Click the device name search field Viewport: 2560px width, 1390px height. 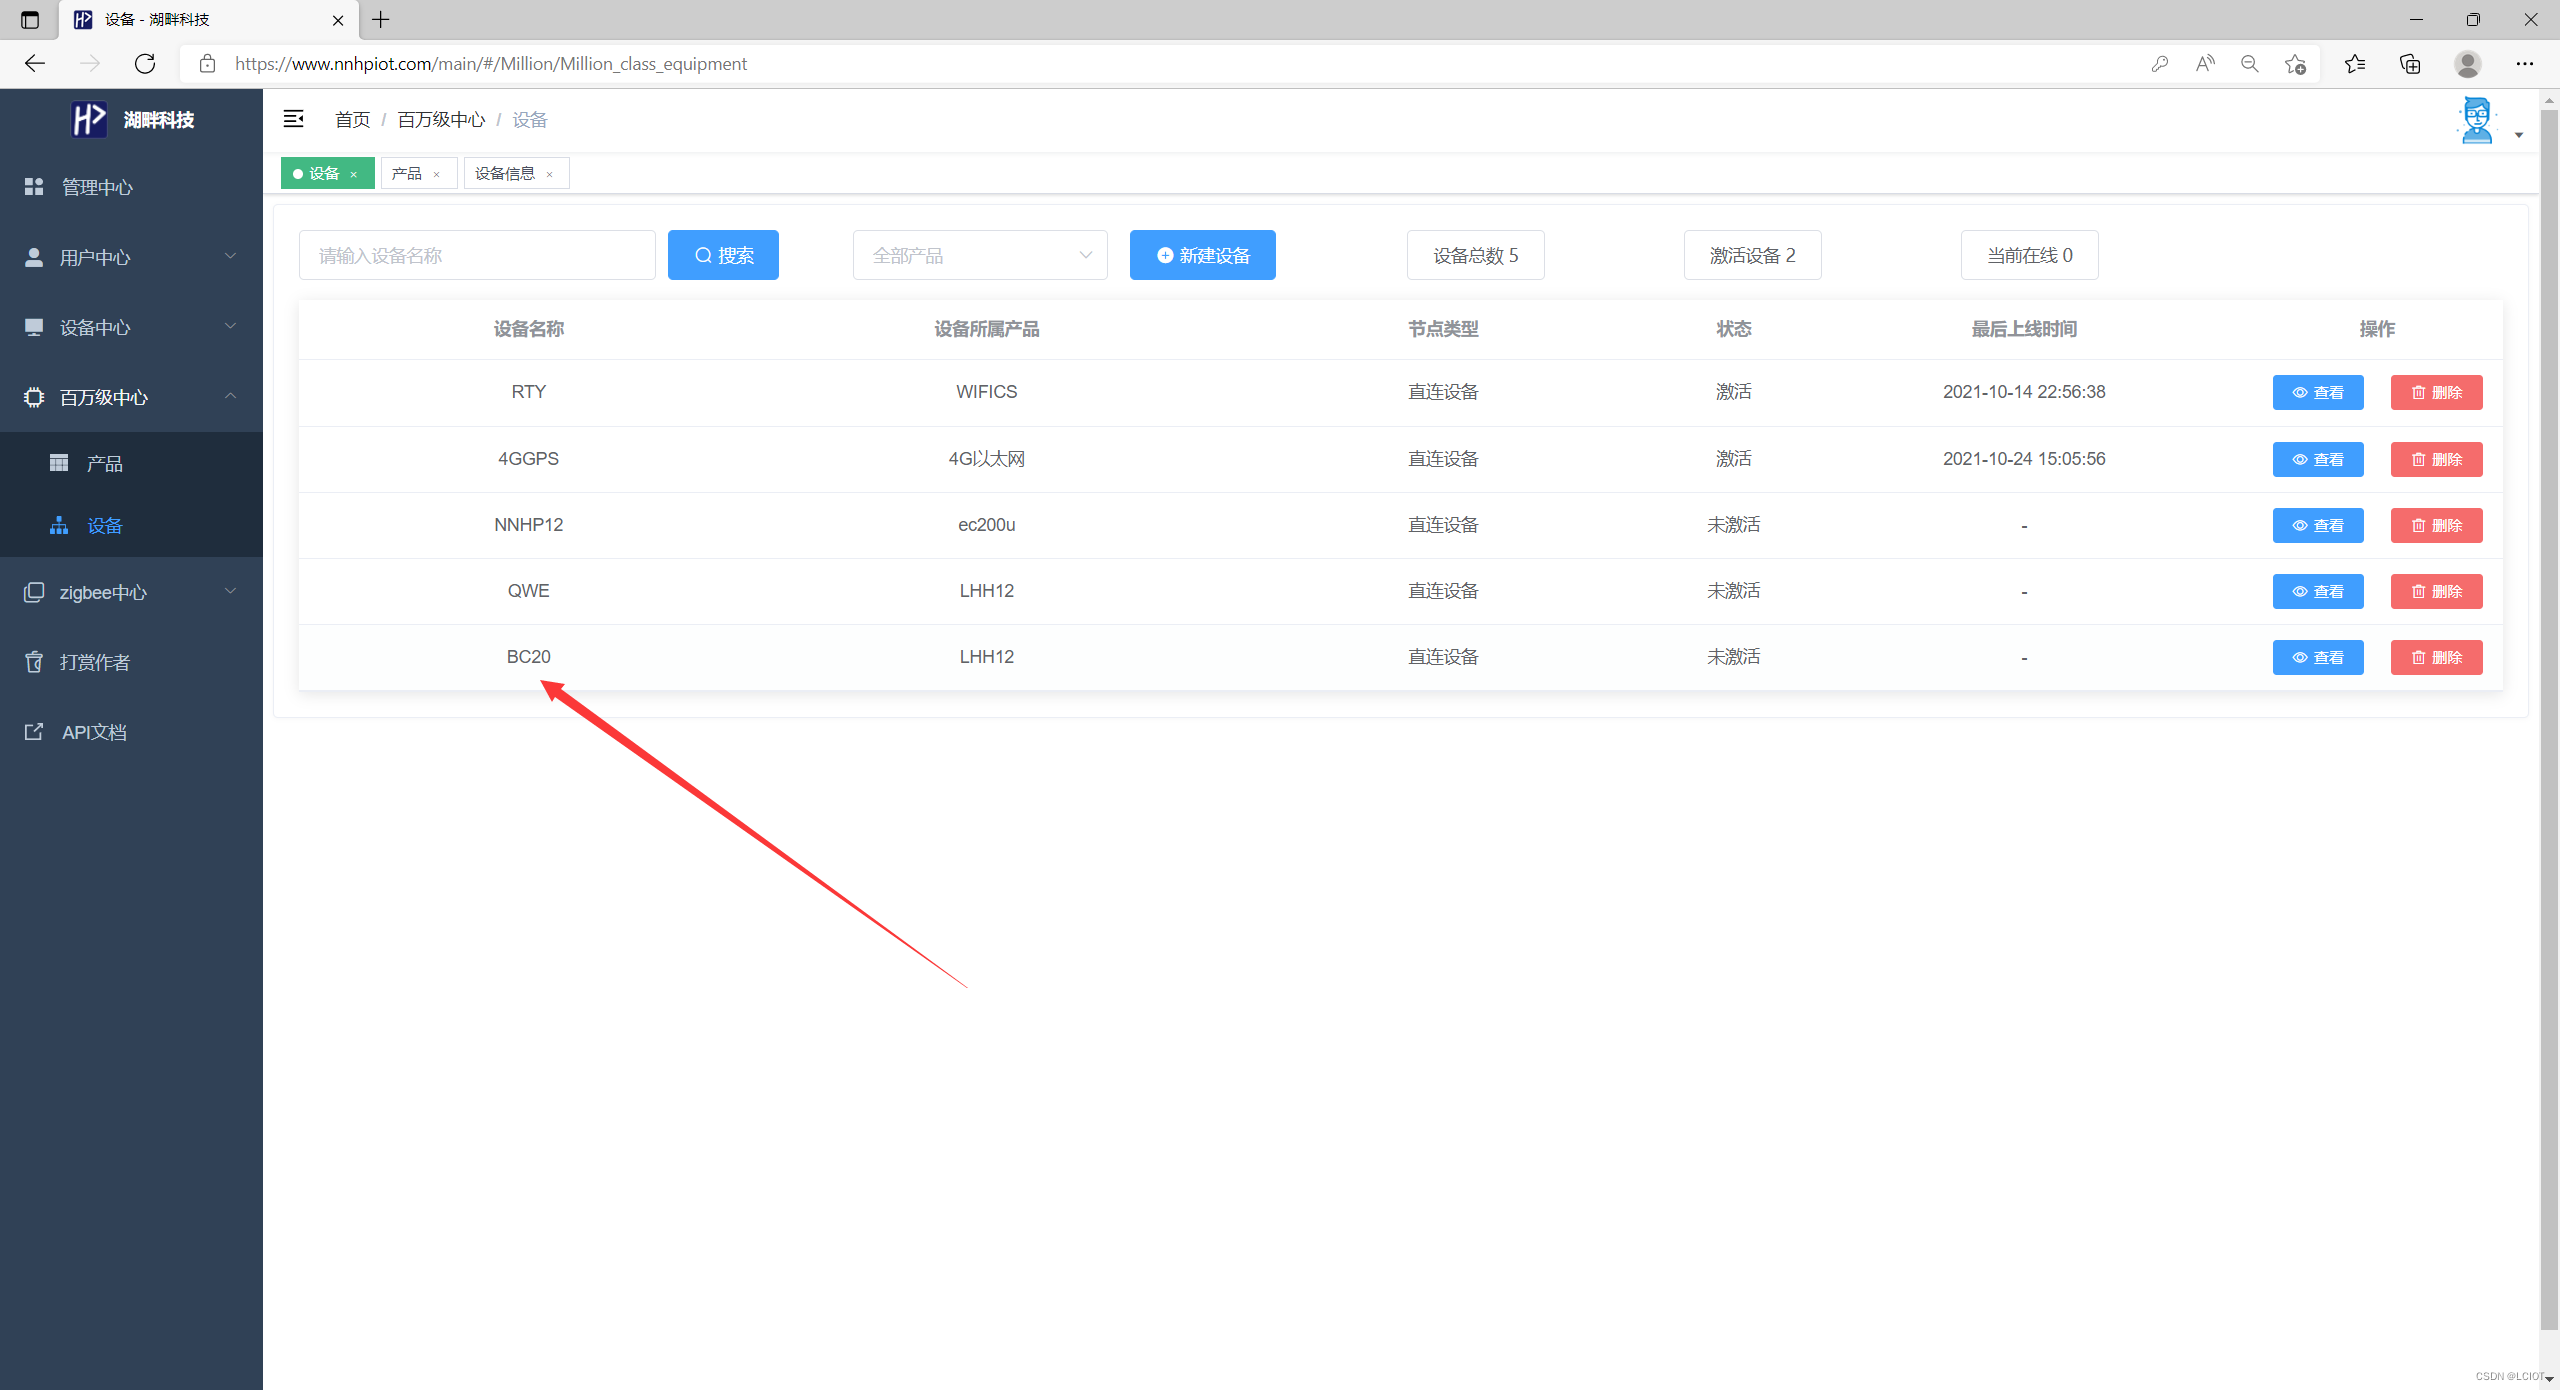pyautogui.click(x=477, y=255)
